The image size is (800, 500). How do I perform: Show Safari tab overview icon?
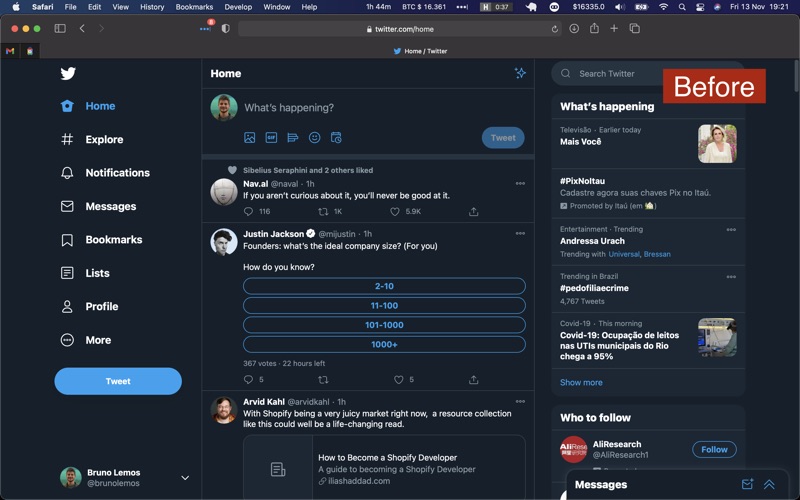click(x=635, y=29)
